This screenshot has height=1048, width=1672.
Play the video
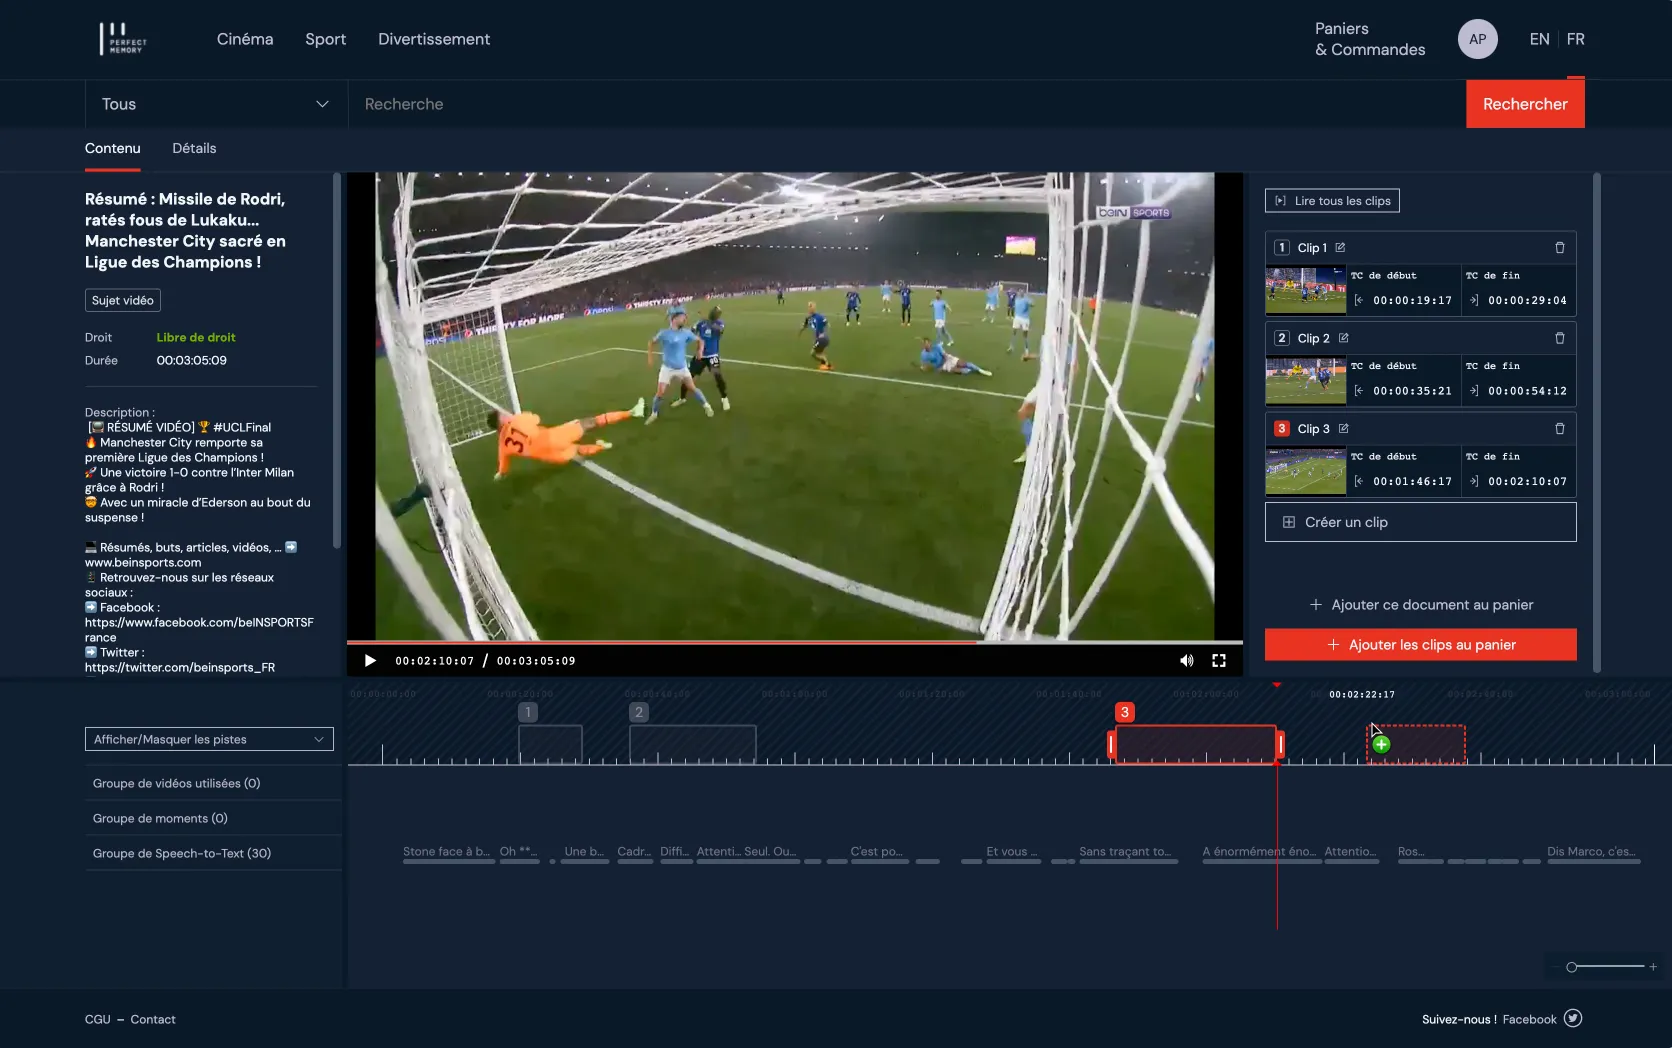370,660
